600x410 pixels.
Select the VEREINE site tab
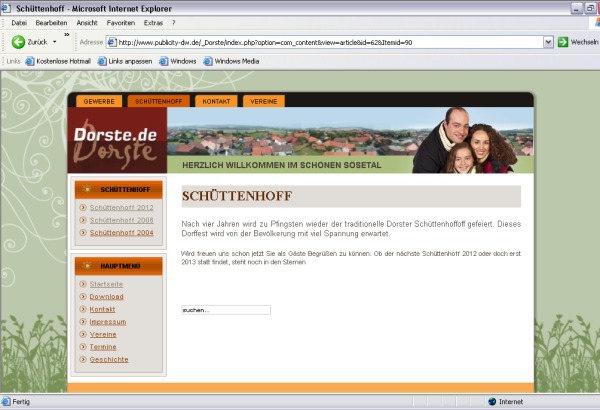[264, 101]
